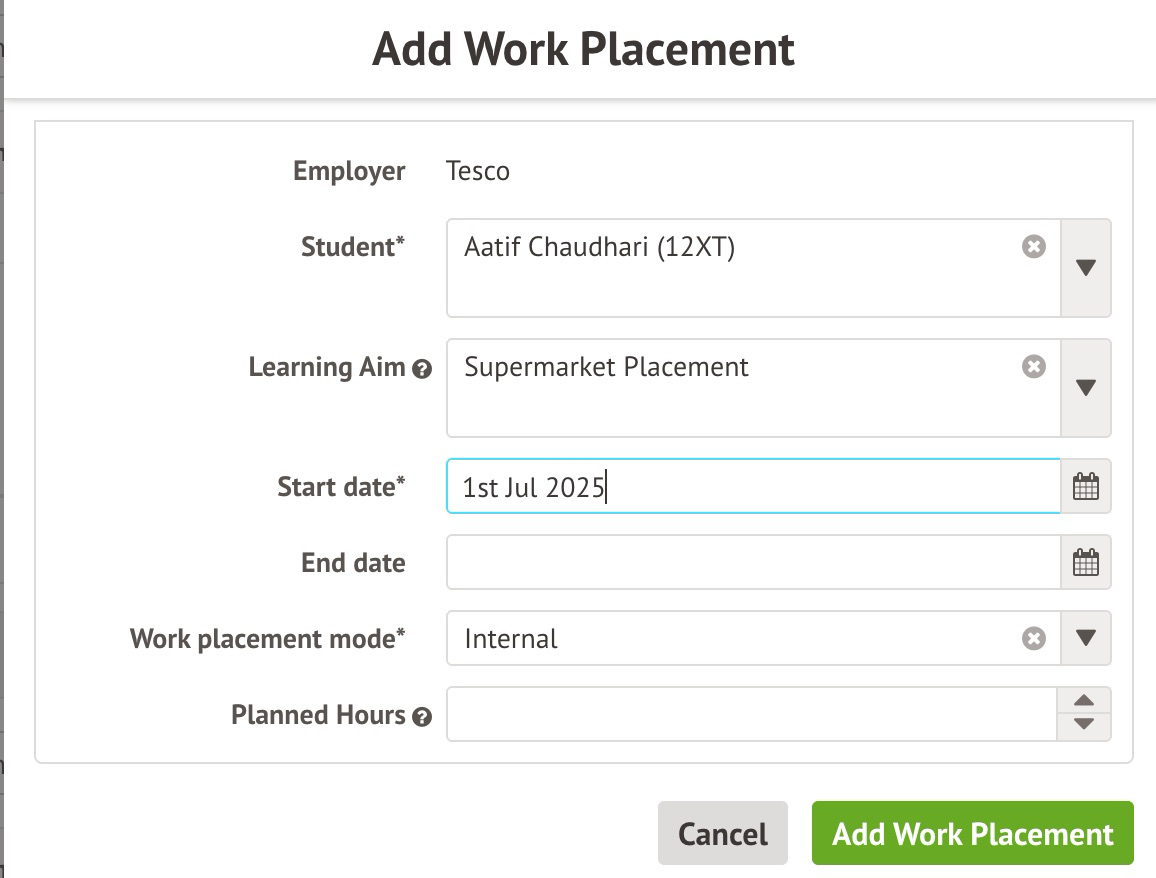Increase Planned Hours with up arrow
This screenshot has height=878, width=1156.
(x=1084, y=701)
